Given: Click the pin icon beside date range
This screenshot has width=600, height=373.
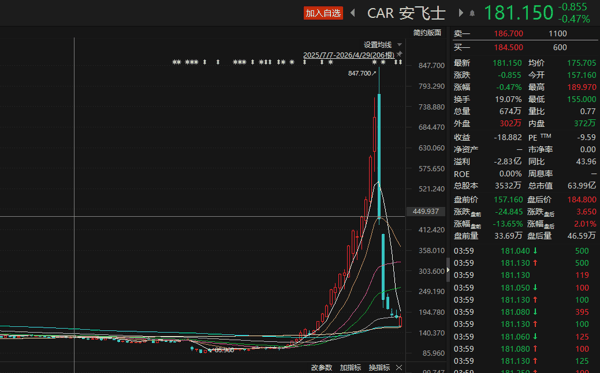Looking at the screenshot, I should point(399,54).
